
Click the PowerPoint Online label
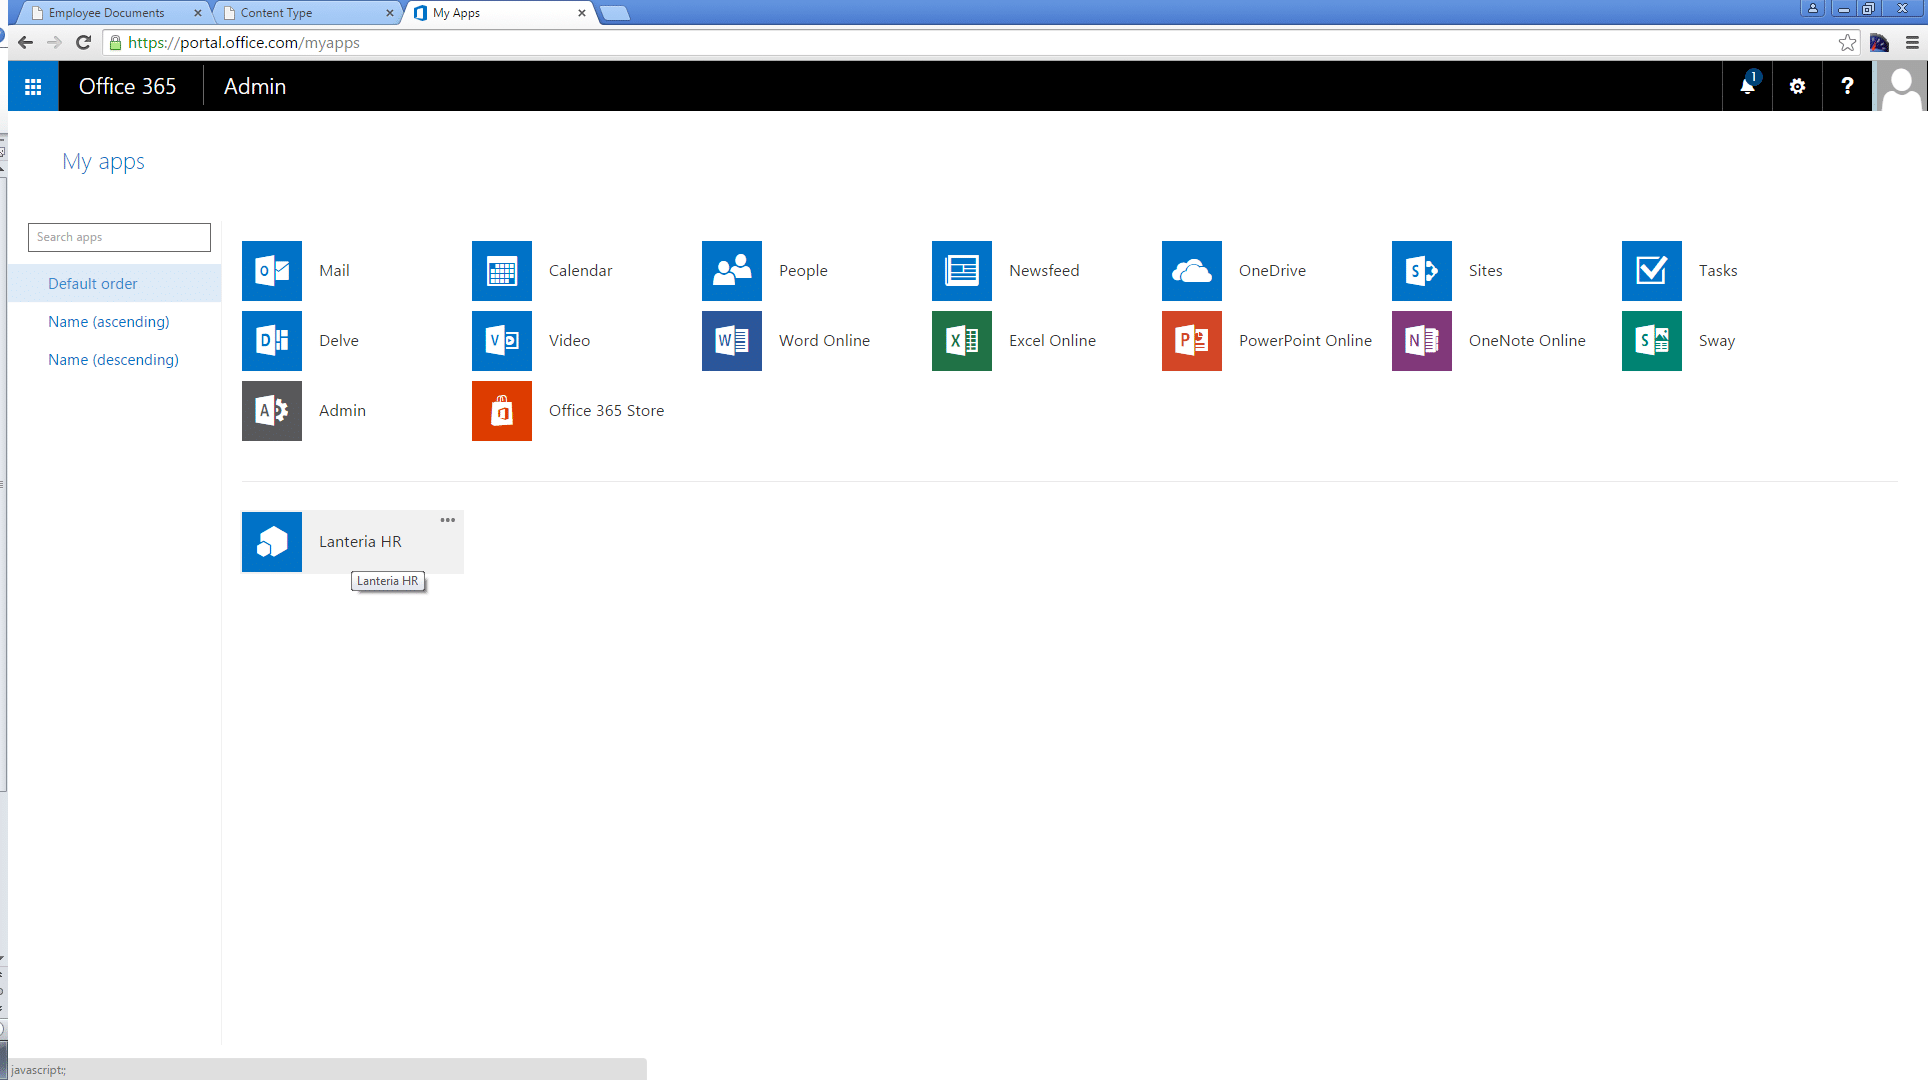[1305, 341]
